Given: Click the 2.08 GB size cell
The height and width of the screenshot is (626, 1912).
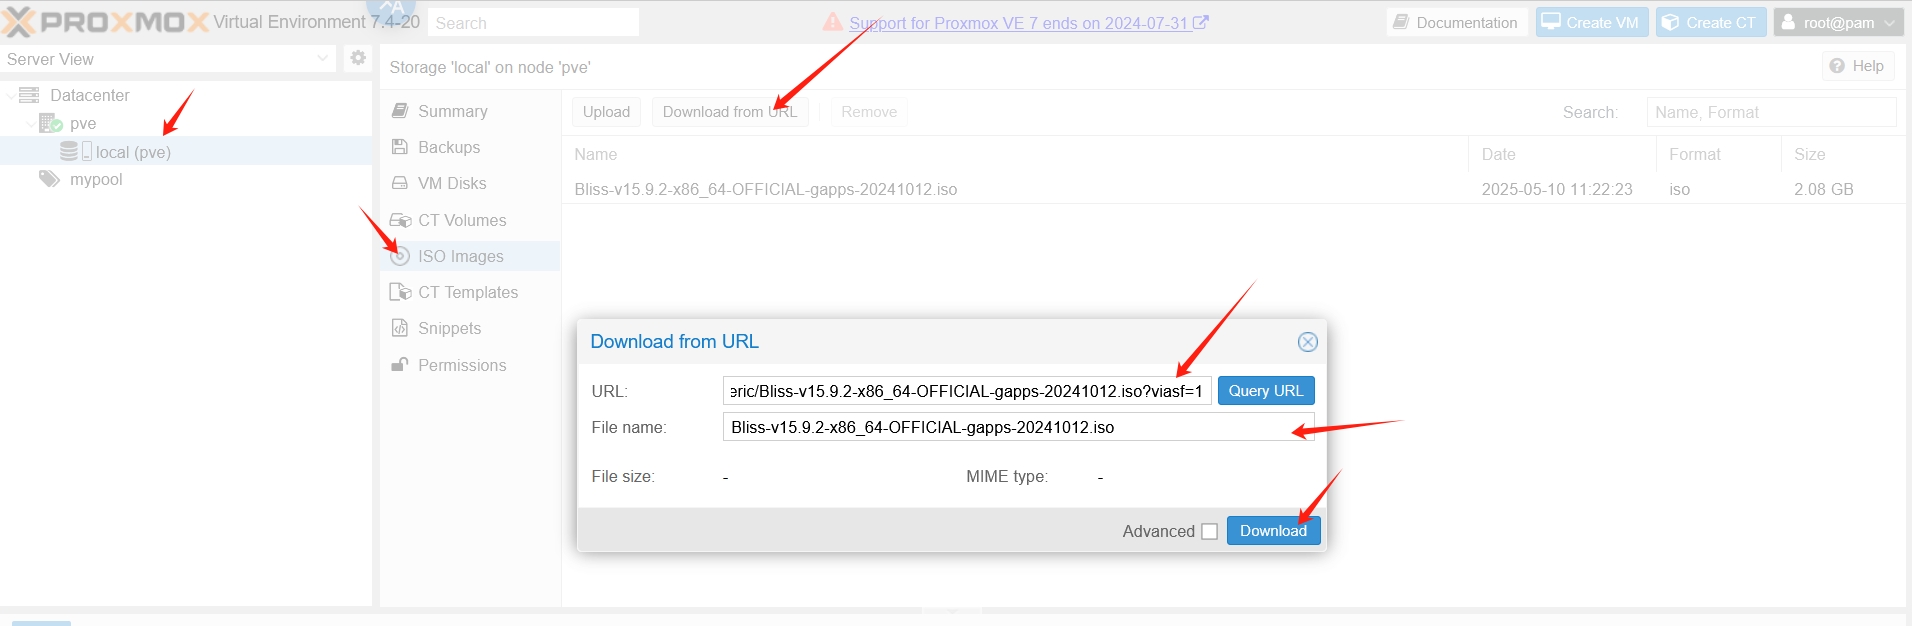Looking at the screenshot, I should coord(1824,189).
